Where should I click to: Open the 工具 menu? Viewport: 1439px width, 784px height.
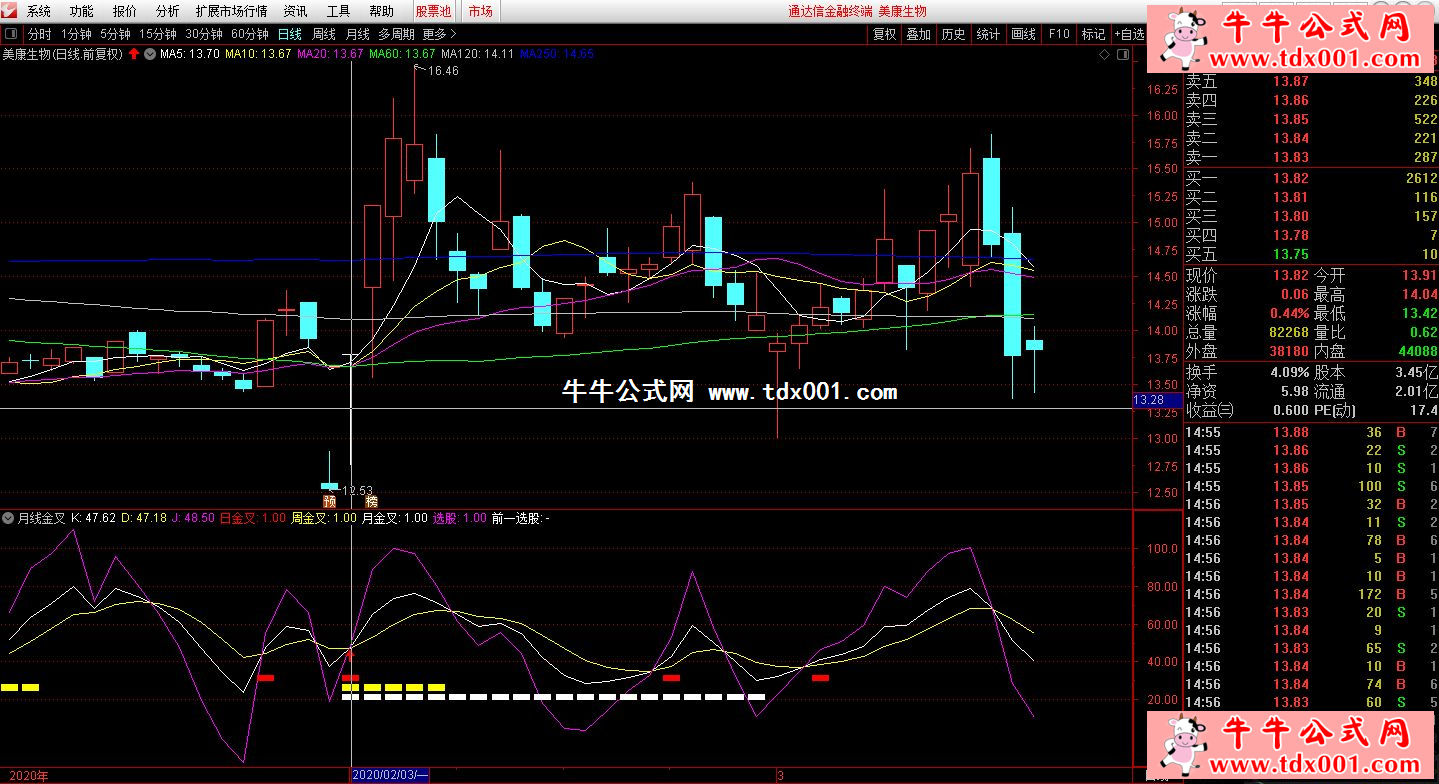pyautogui.click(x=338, y=11)
